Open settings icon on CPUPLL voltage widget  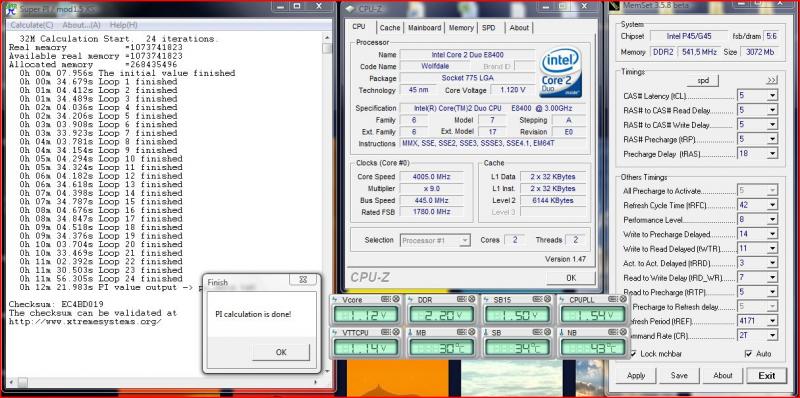click(613, 299)
